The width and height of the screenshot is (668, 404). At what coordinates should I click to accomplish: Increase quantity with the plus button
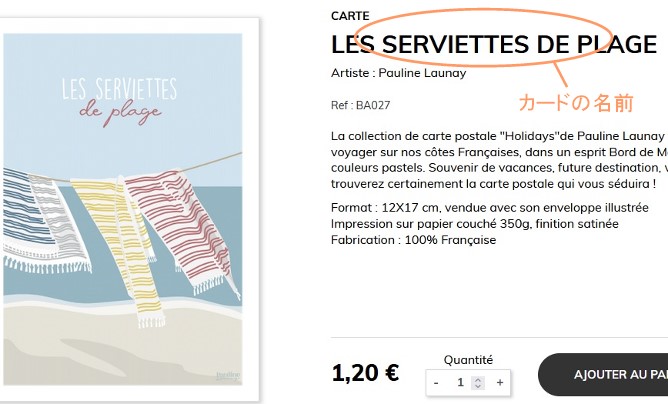[x=500, y=382]
